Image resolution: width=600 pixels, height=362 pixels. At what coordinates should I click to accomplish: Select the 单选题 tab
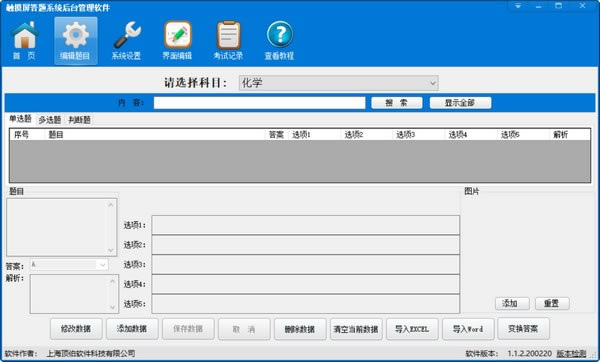20,119
